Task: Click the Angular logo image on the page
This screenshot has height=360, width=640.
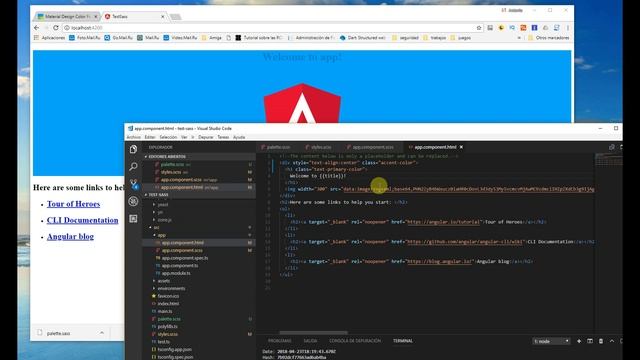Action: tap(302, 103)
